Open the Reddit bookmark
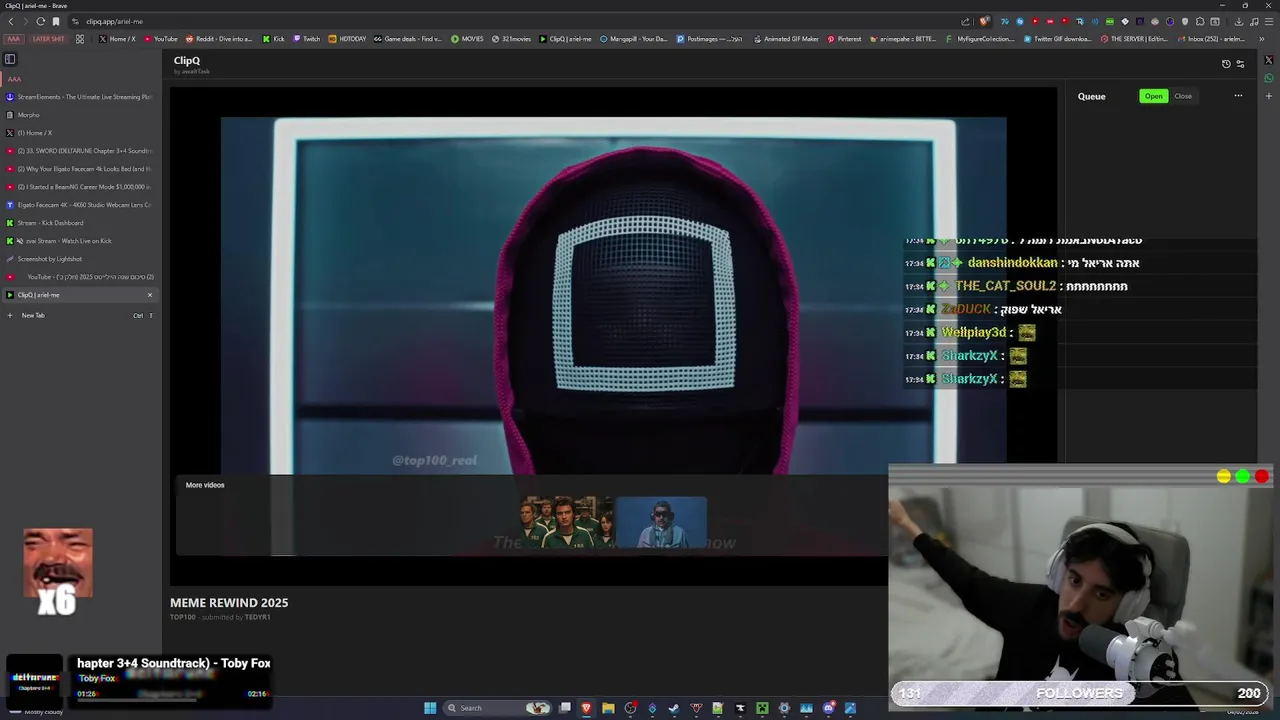The width and height of the screenshot is (1280, 720). pyautogui.click(x=219, y=39)
